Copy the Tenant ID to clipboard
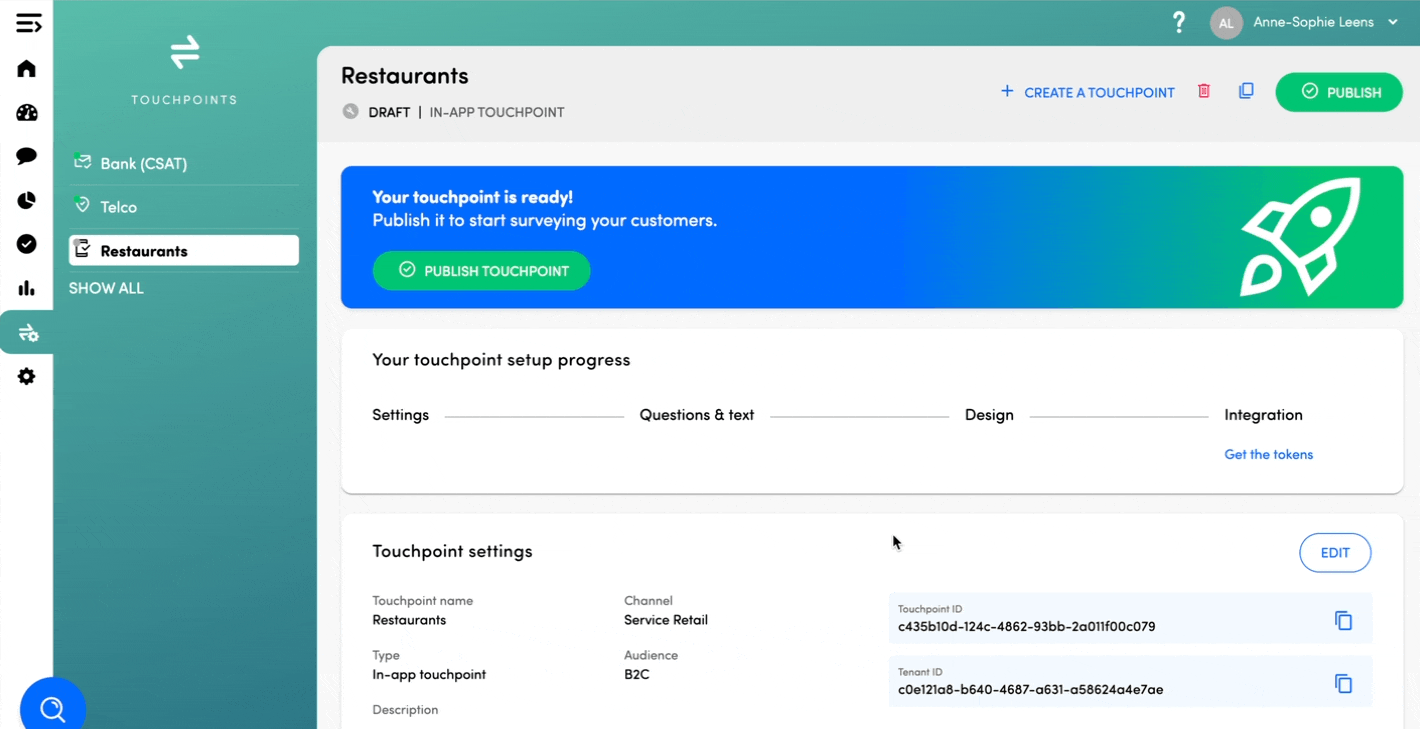 (1343, 684)
